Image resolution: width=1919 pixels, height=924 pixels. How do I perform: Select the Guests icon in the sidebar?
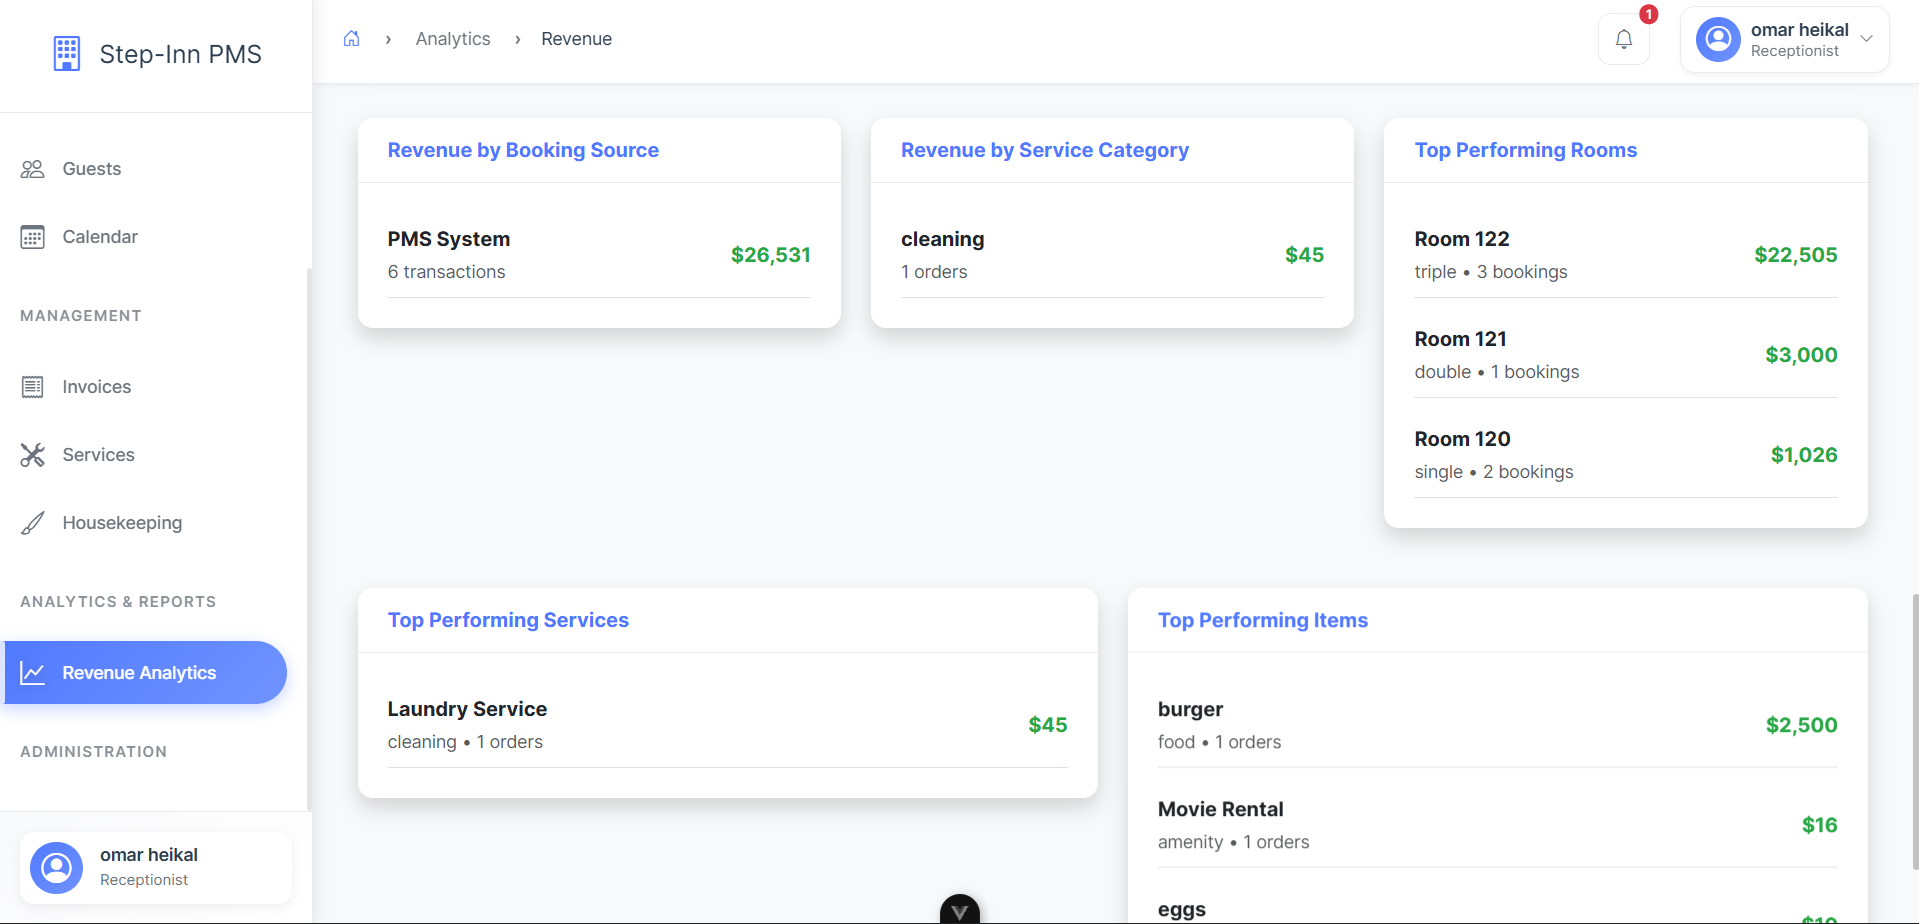click(32, 168)
